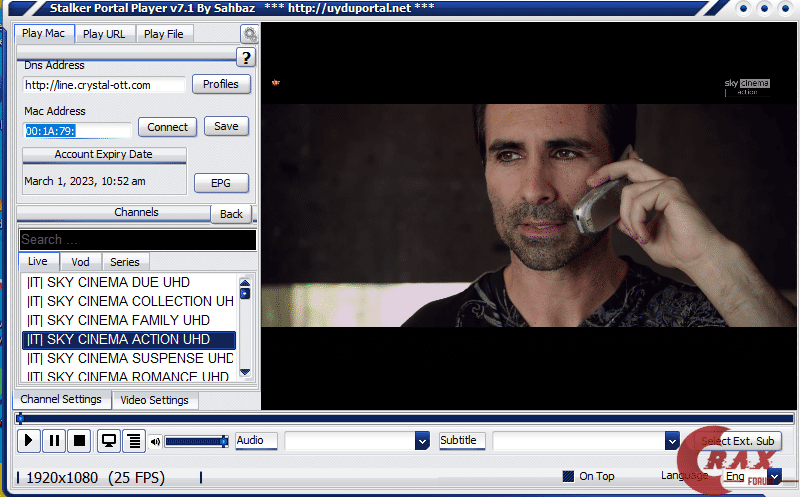Switch to the Play Mac tab

point(43,34)
